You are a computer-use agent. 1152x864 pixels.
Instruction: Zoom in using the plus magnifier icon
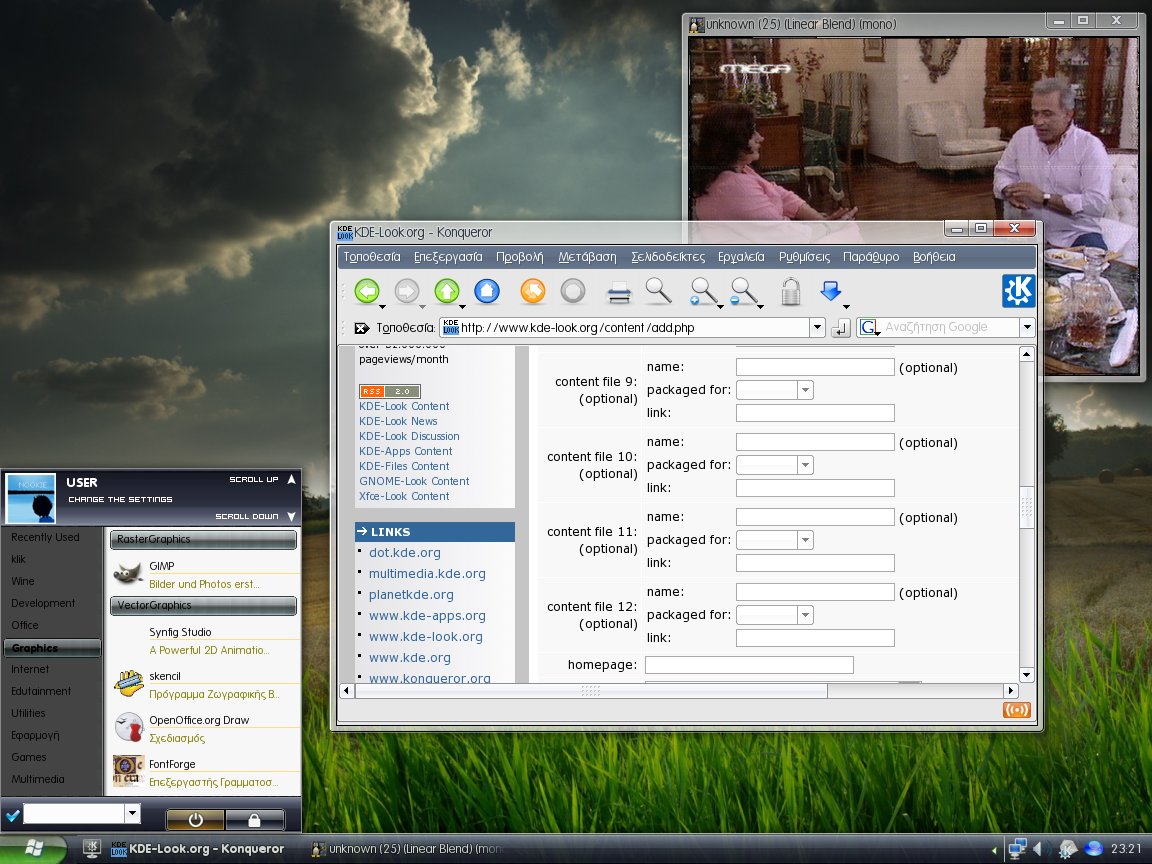[x=703, y=292]
